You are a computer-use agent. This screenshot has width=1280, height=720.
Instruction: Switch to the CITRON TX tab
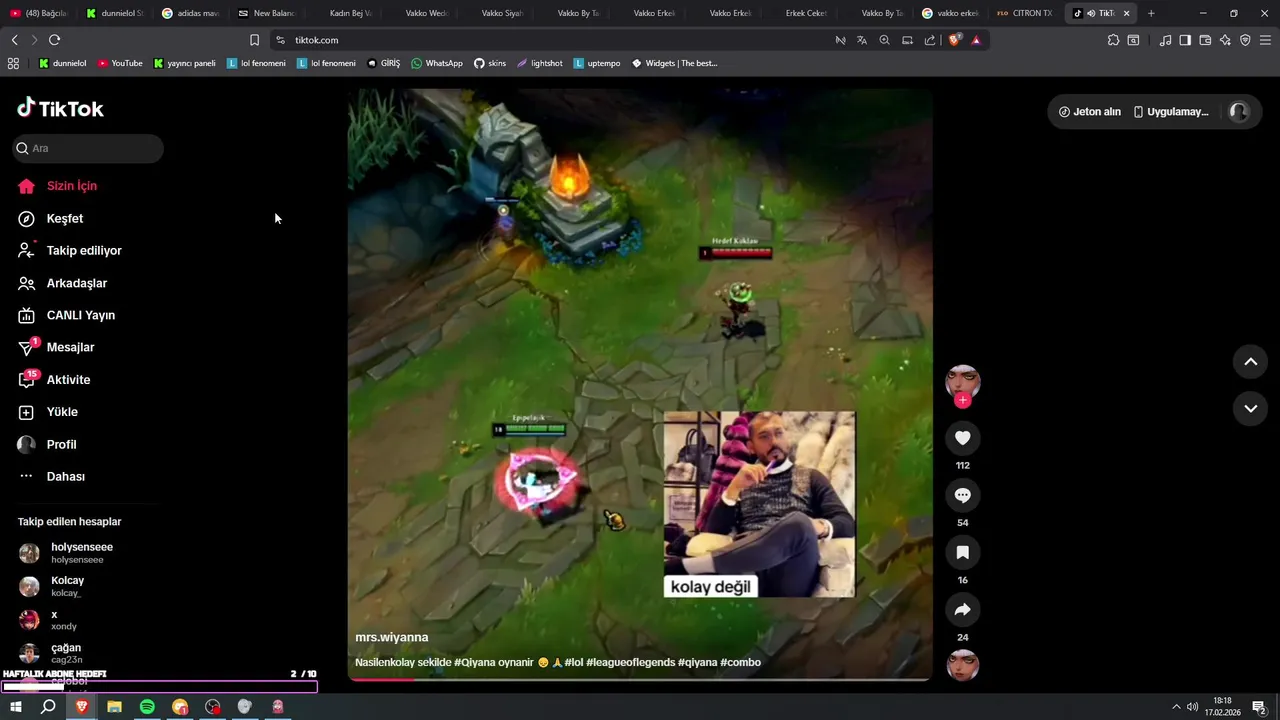pyautogui.click(x=1025, y=13)
